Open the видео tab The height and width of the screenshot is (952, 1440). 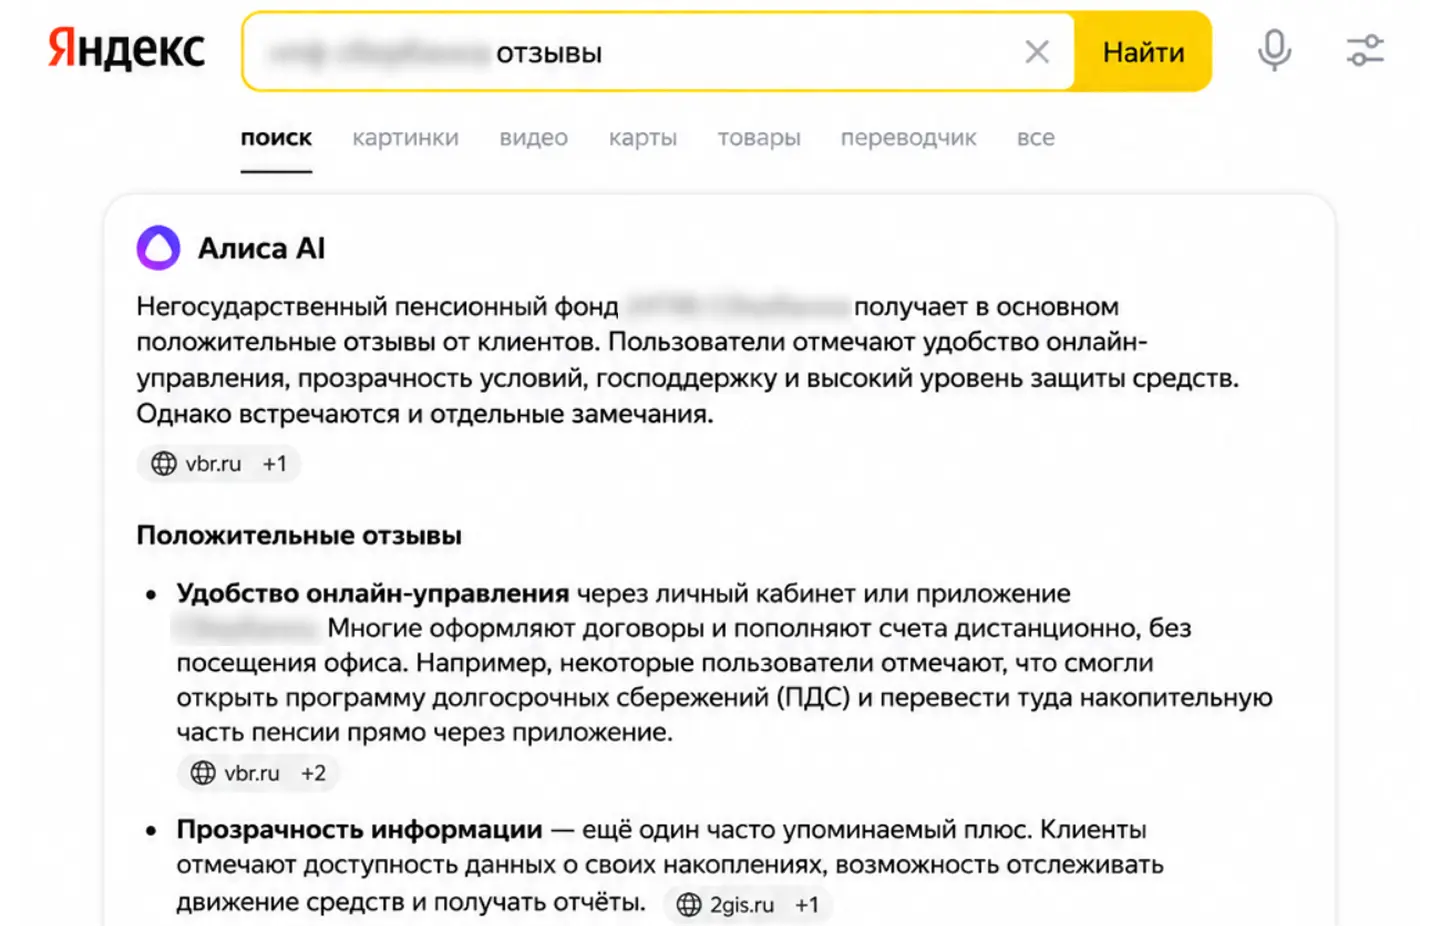coord(534,138)
